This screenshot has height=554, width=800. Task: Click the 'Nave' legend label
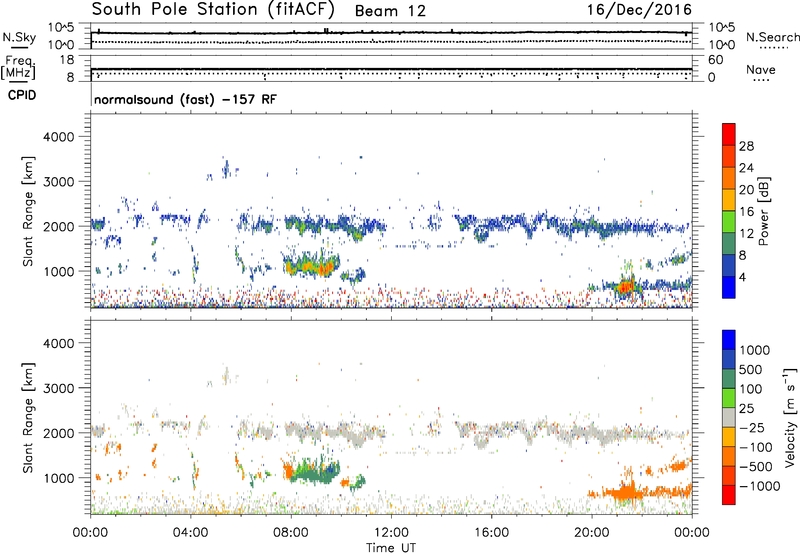point(761,69)
